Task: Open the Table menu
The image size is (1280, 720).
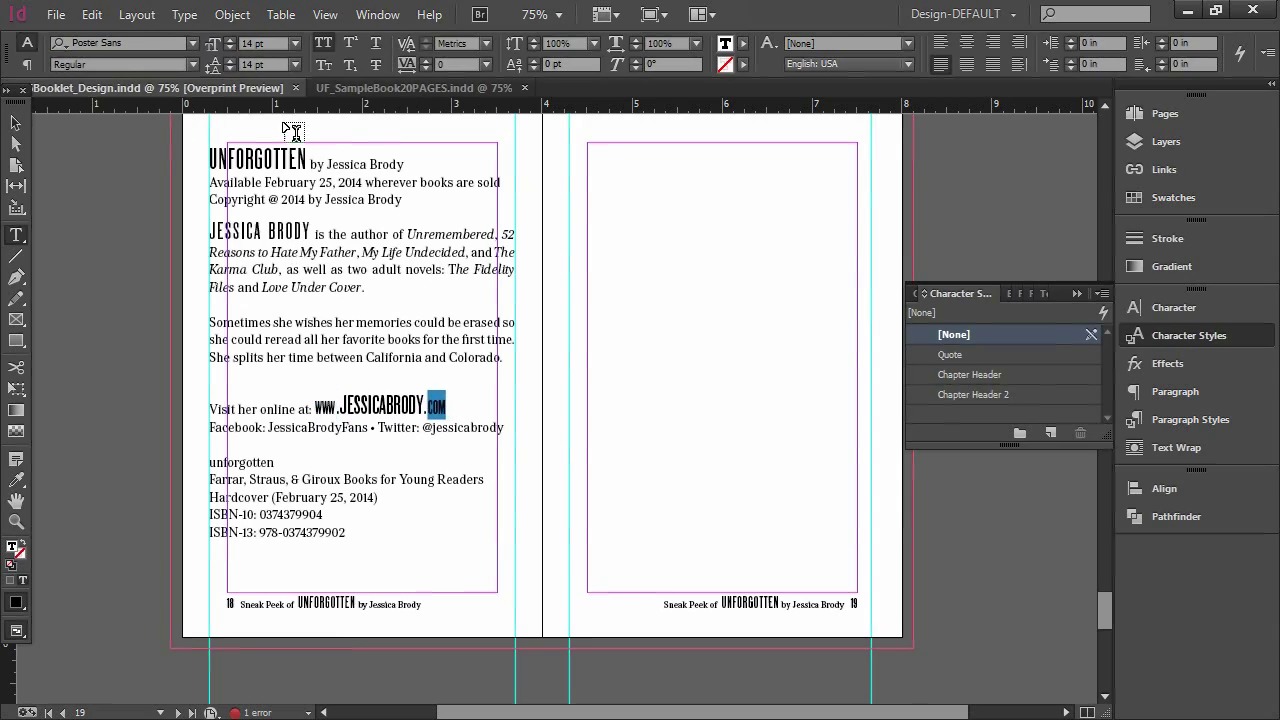Action: click(x=281, y=15)
